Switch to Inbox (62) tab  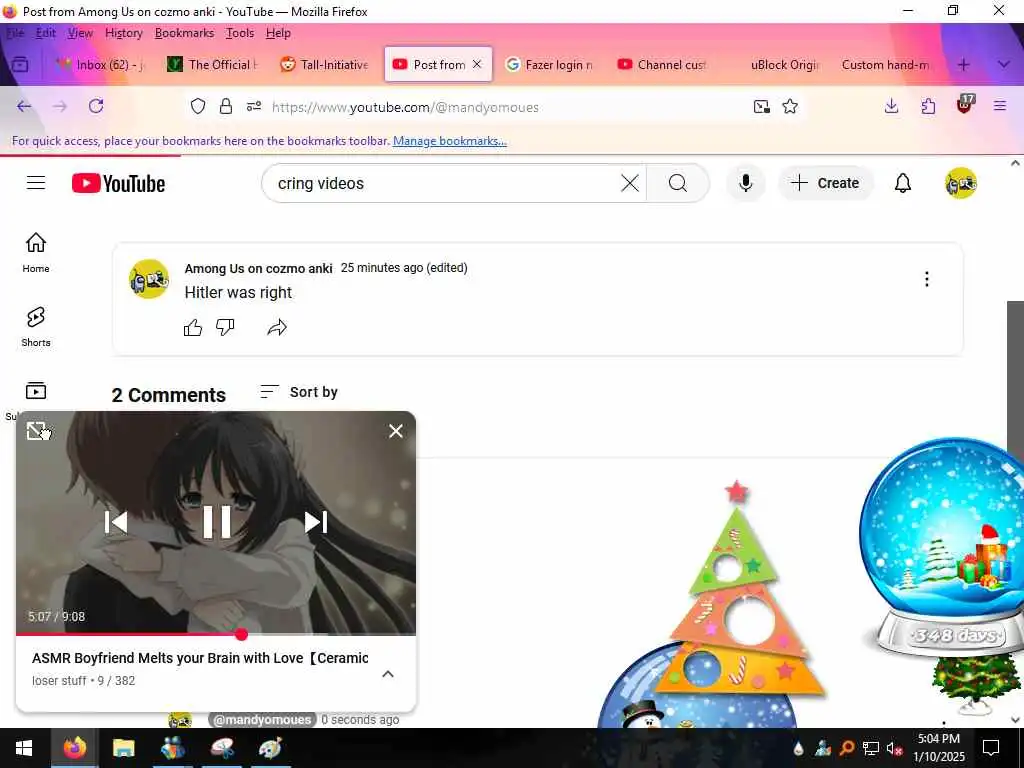100,65
